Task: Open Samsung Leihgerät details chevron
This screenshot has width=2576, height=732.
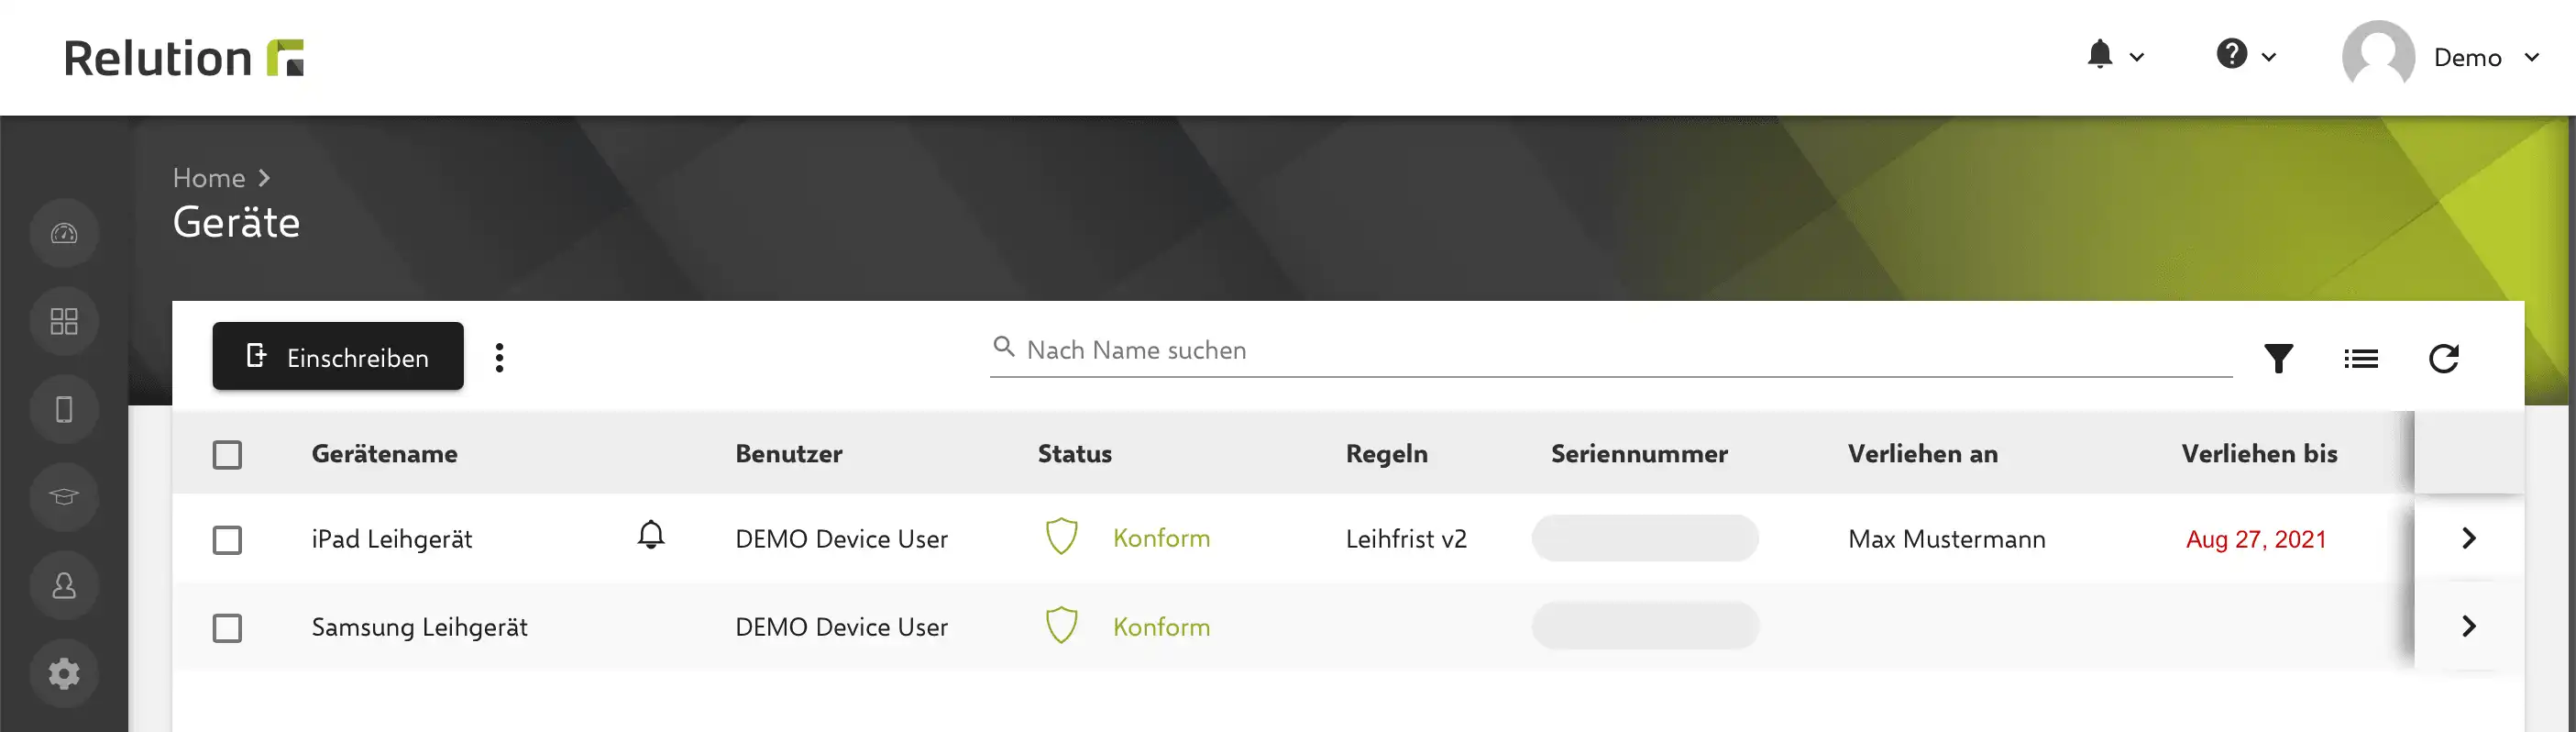Action: (2468, 626)
